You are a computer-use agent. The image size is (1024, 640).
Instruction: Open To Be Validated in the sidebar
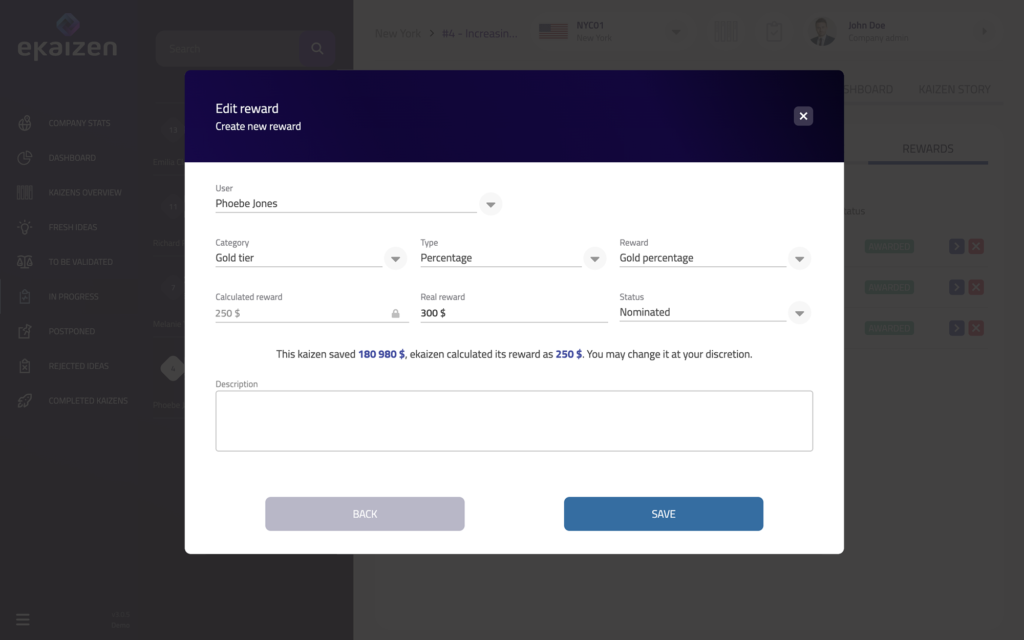[x=80, y=262]
